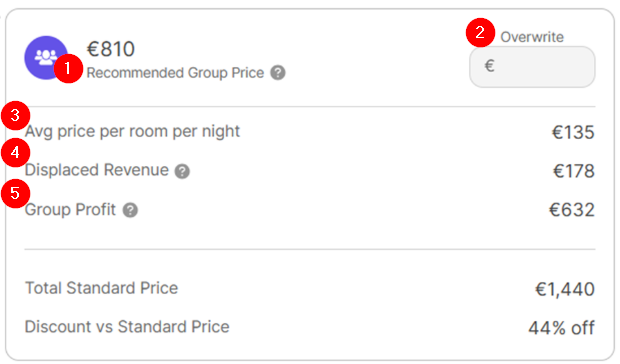
Task: Select the €1,440 total standard price
Action: [x=565, y=289]
